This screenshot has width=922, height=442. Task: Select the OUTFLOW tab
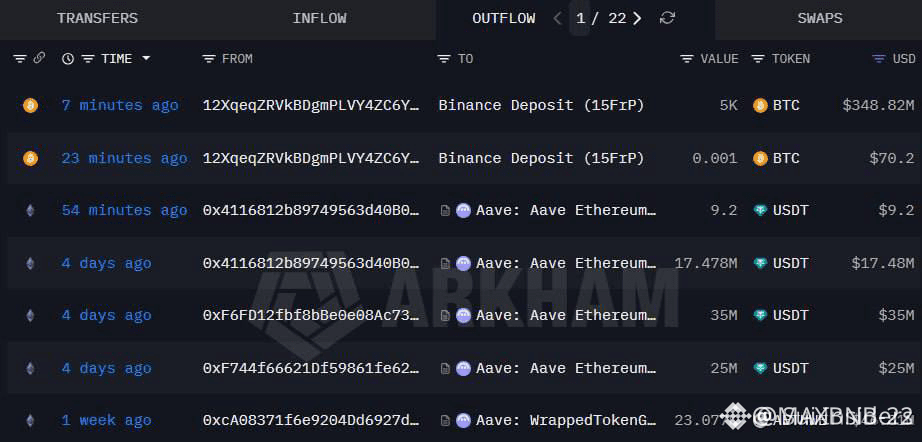pyautogui.click(x=503, y=18)
